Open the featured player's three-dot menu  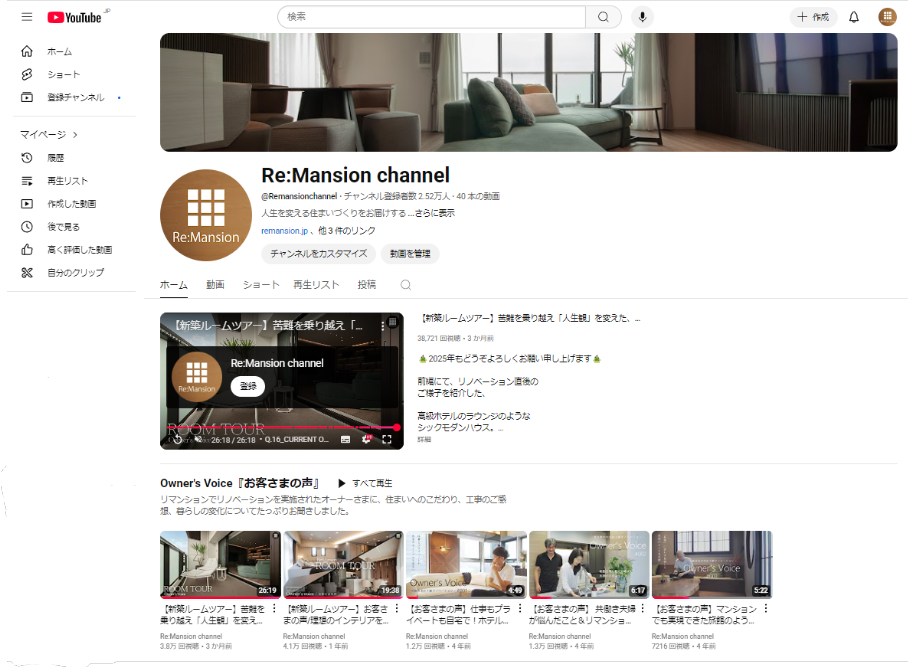382,326
